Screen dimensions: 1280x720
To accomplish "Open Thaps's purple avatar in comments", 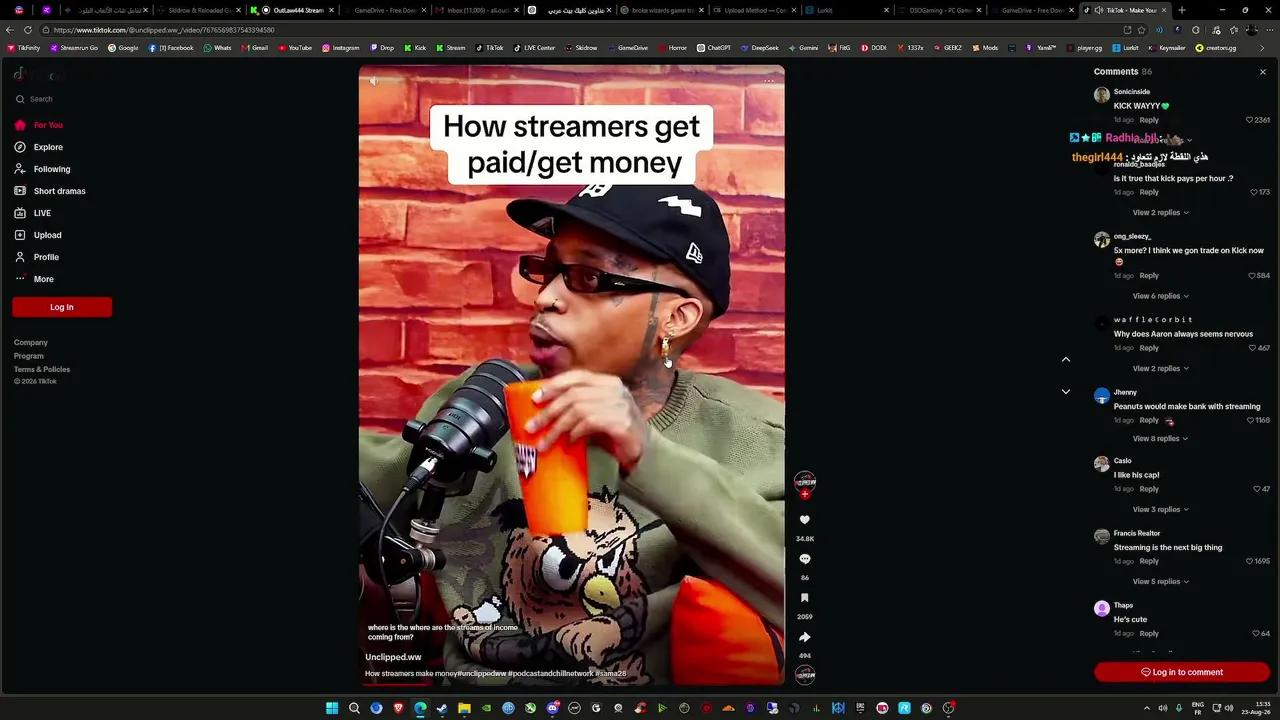I will click(x=1102, y=608).
